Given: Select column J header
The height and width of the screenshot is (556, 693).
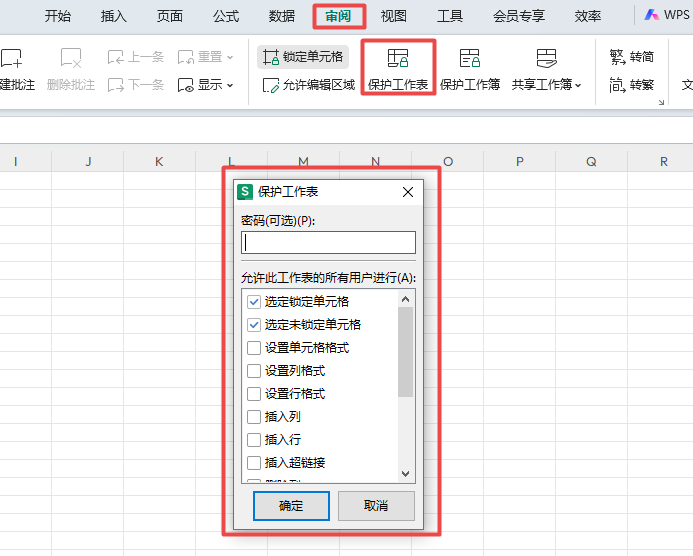Looking at the screenshot, I should point(88,162).
